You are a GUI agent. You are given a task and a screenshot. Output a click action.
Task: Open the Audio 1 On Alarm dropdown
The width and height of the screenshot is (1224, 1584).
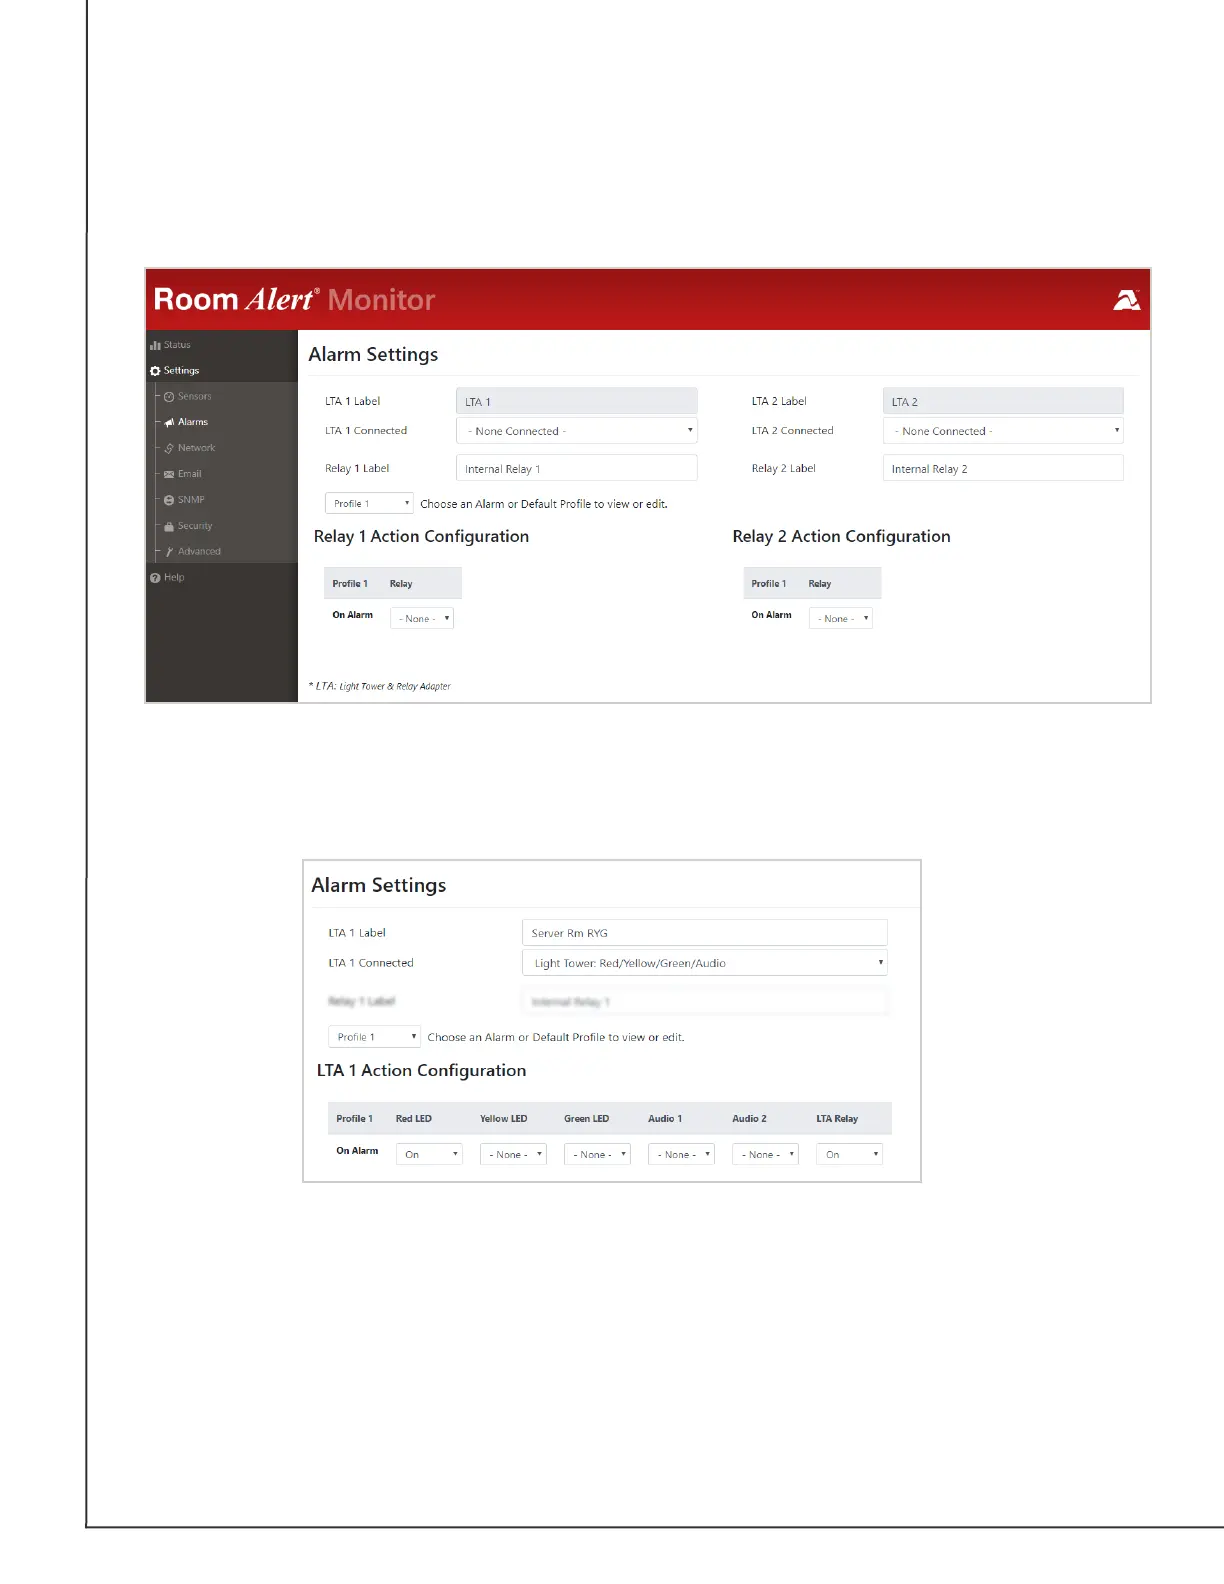point(681,1154)
